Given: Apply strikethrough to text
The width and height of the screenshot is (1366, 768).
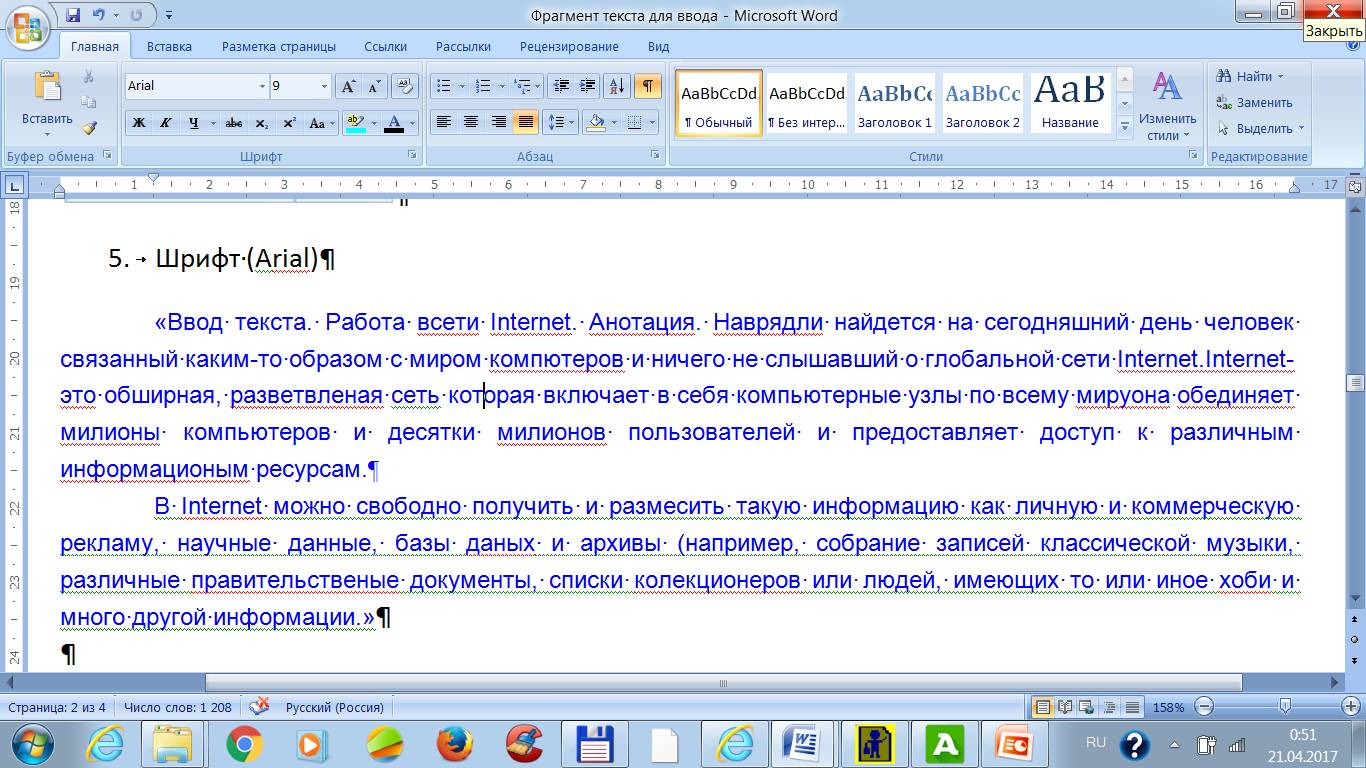Looking at the screenshot, I should click(234, 123).
